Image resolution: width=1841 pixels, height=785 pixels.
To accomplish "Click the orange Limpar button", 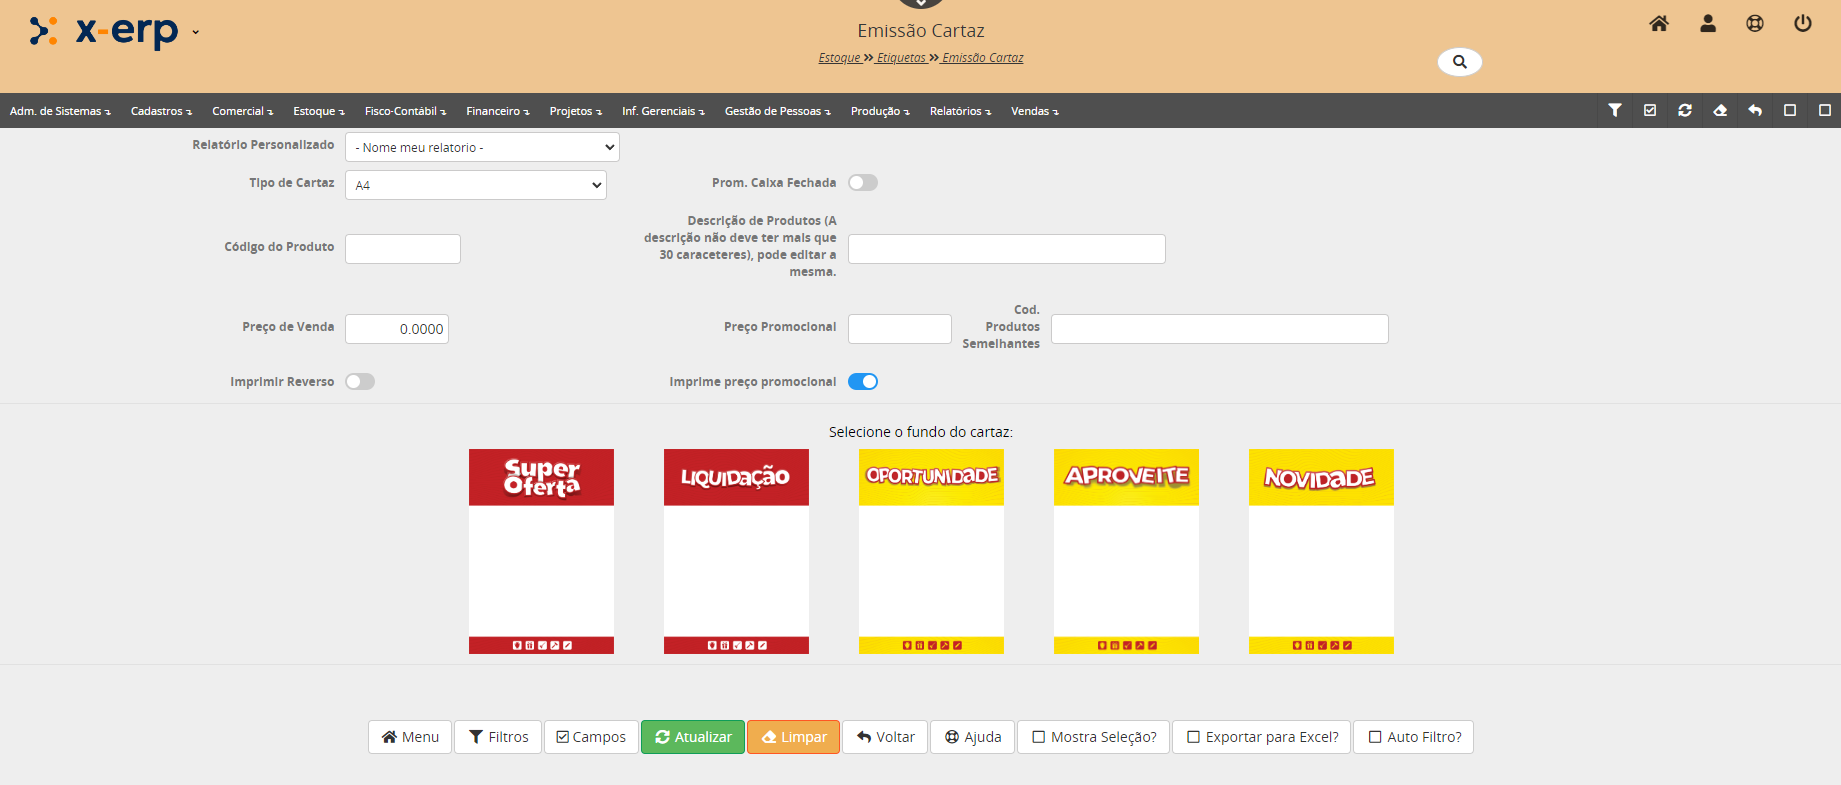I will point(793,737).
